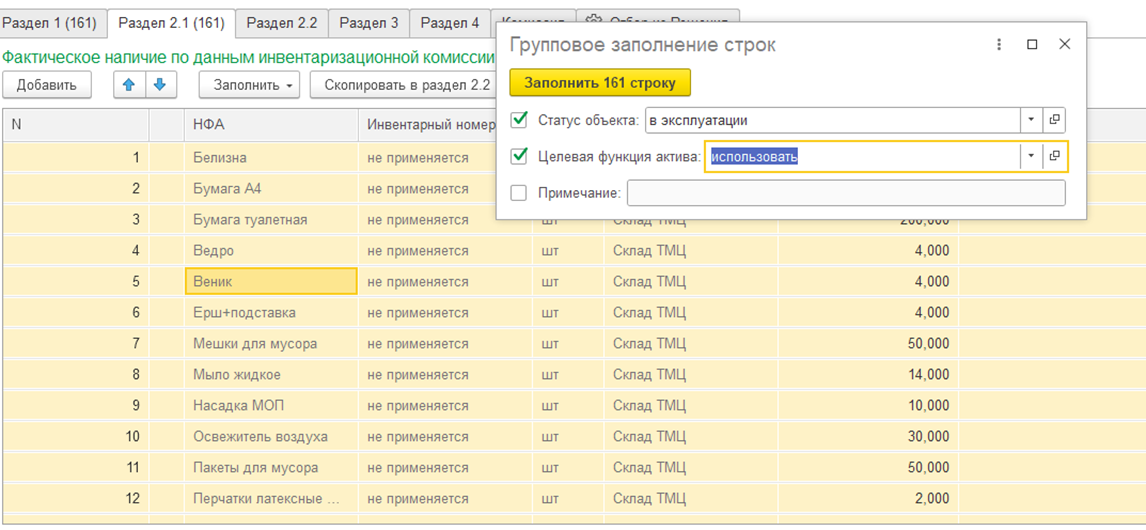Viewport: 1146px width, 530px height.
Task: Select the Ерш+подставка cell
Action: coord(271,313)
